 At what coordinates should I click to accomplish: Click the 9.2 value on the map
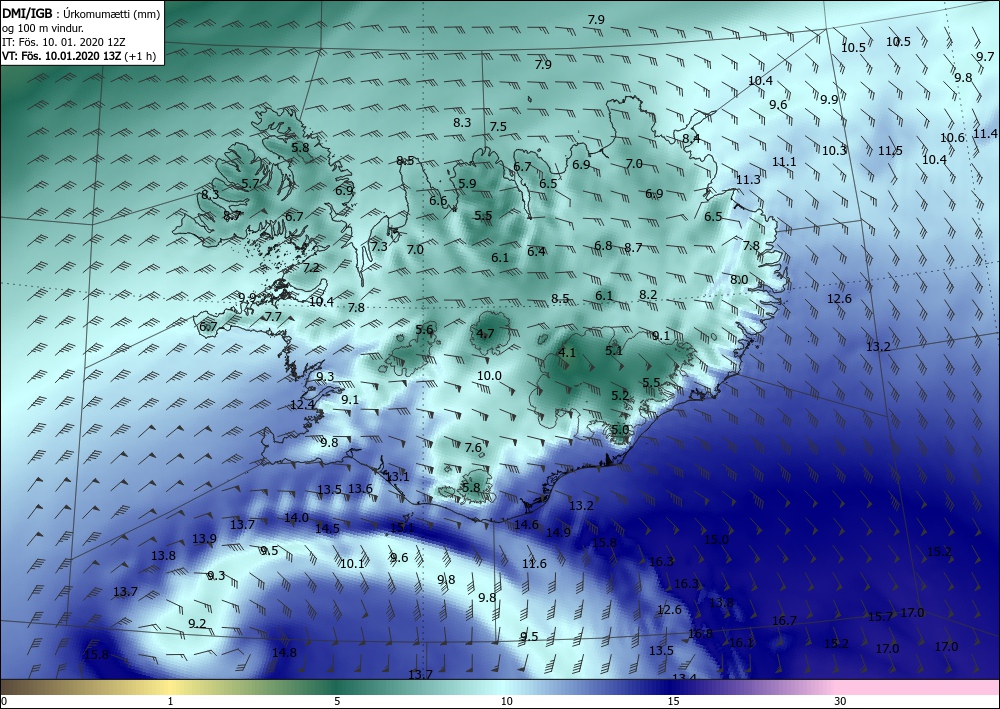(x=197, y=624)
